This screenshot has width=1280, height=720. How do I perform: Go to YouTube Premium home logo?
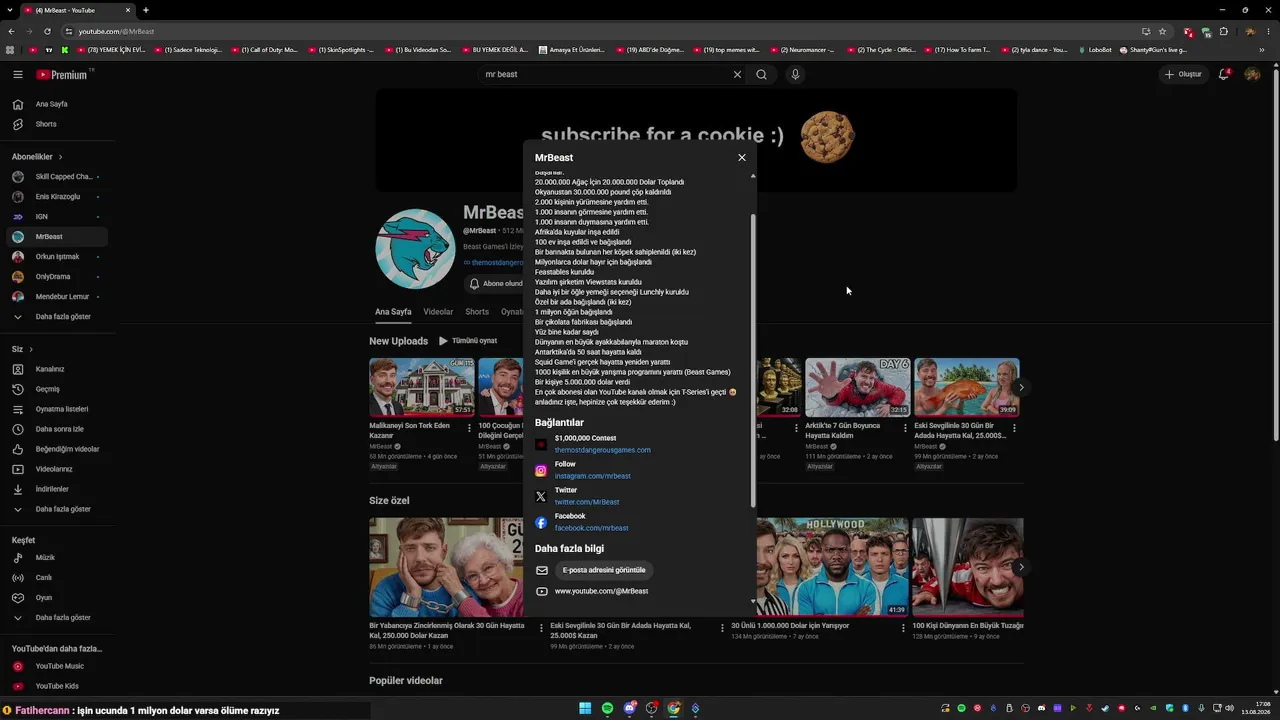click(x=62, y=74)
